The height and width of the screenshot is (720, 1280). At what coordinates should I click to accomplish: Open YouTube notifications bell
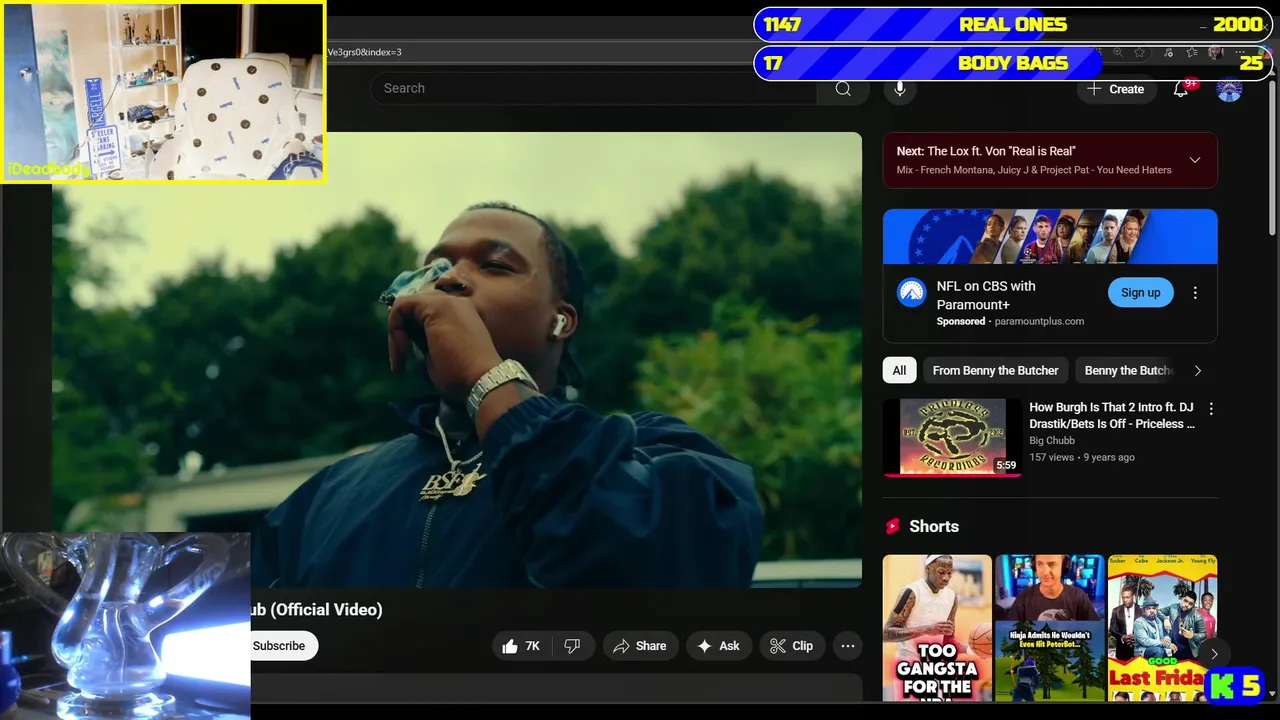1181,89
